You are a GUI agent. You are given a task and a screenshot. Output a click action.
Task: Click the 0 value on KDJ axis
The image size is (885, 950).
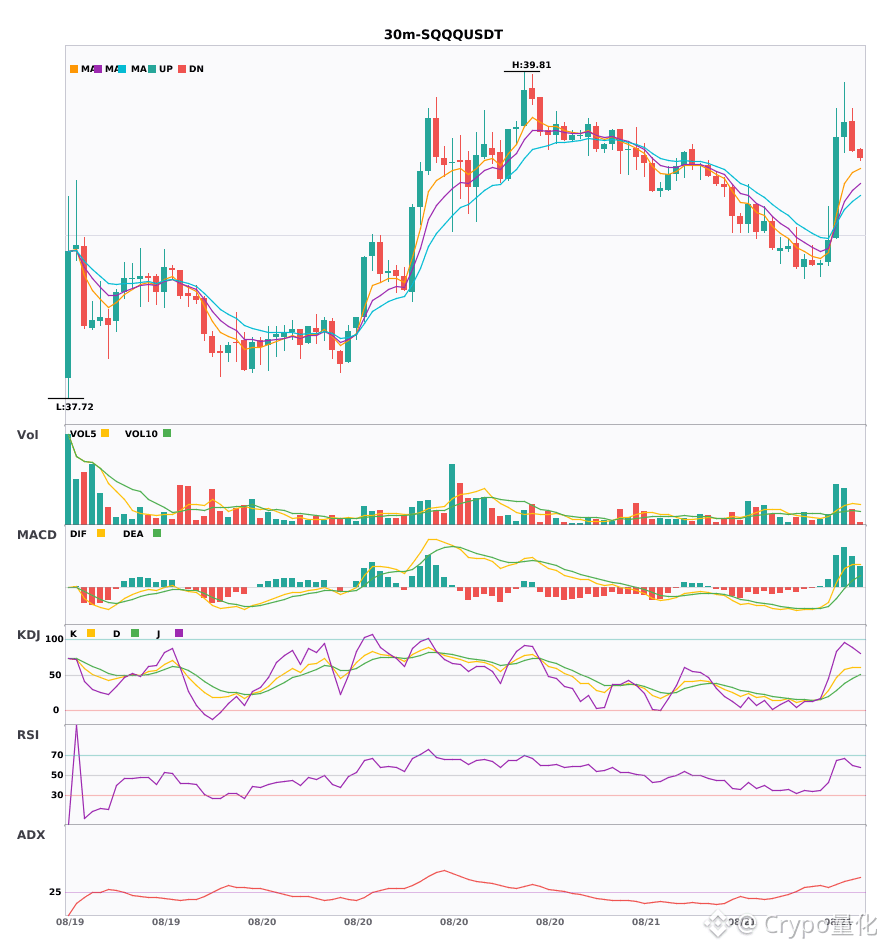[56, 710]
